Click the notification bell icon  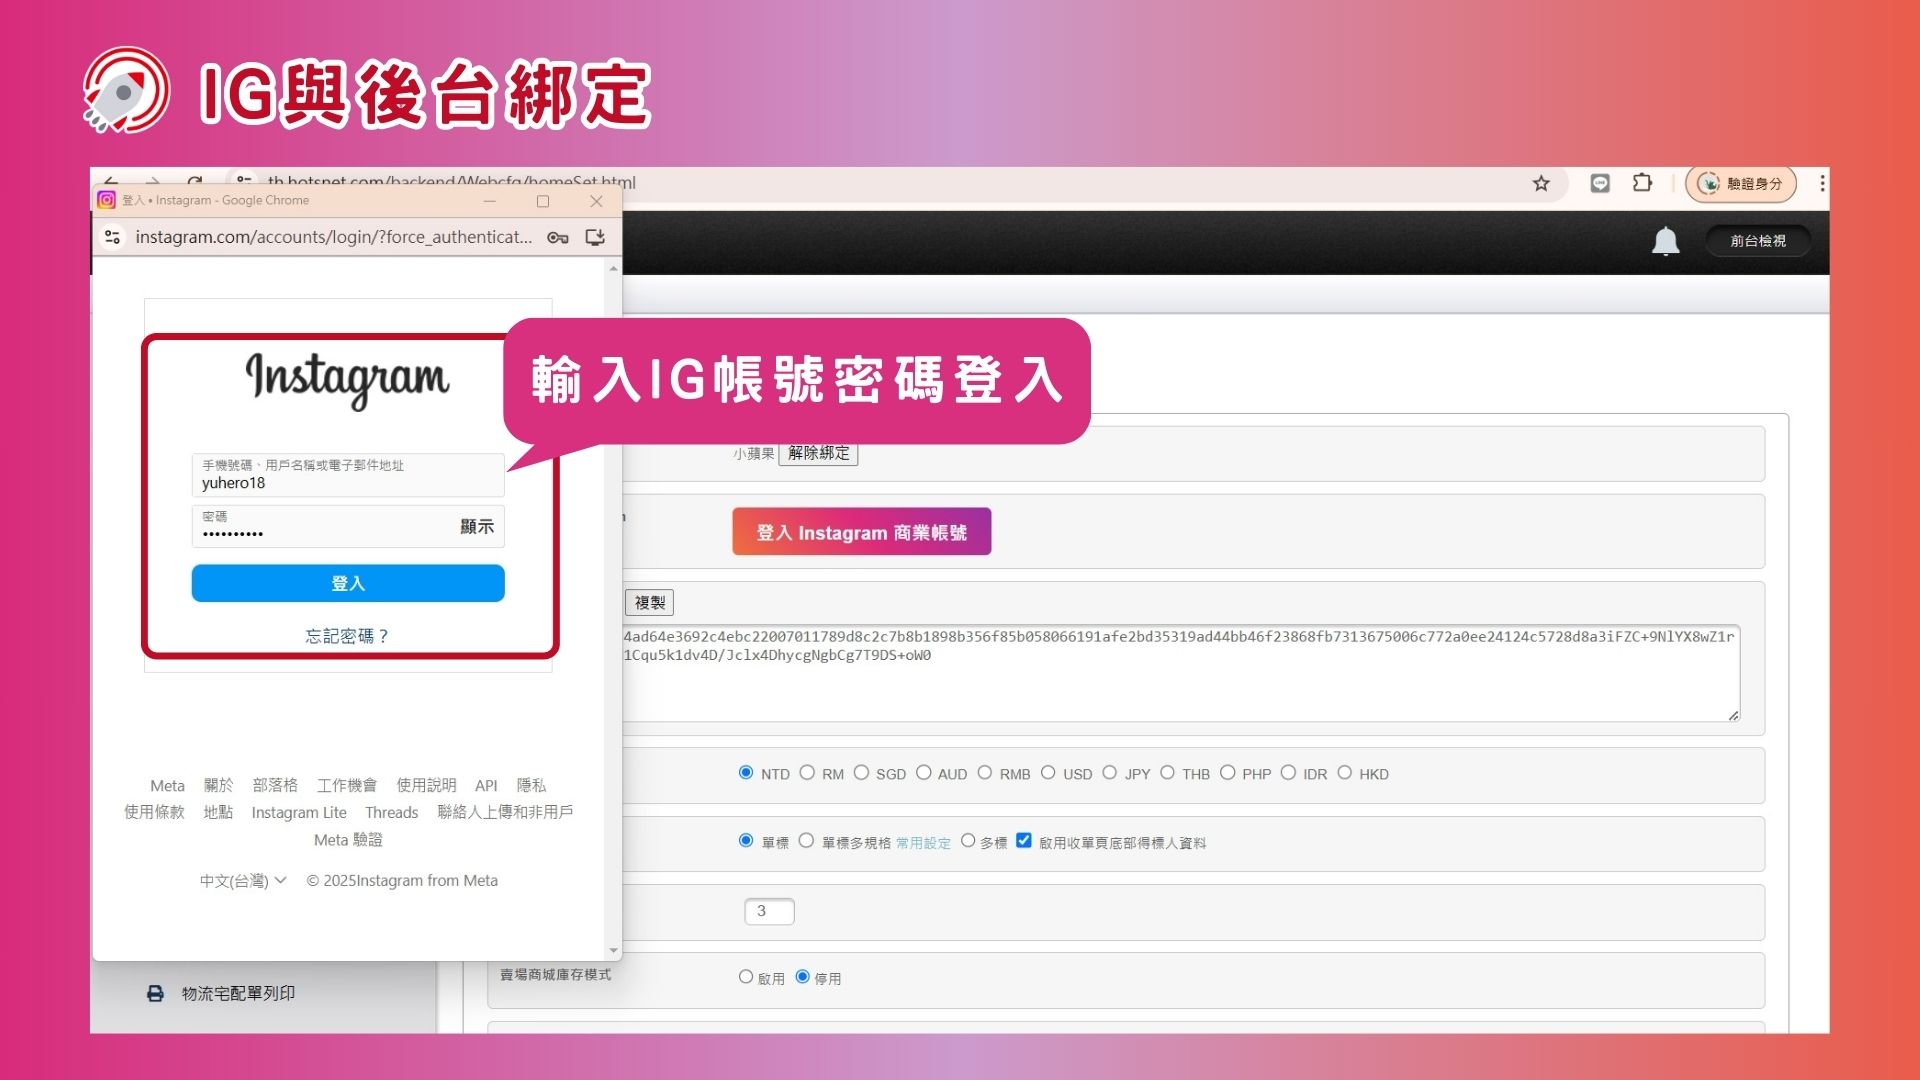click(x=1665, y=241)
